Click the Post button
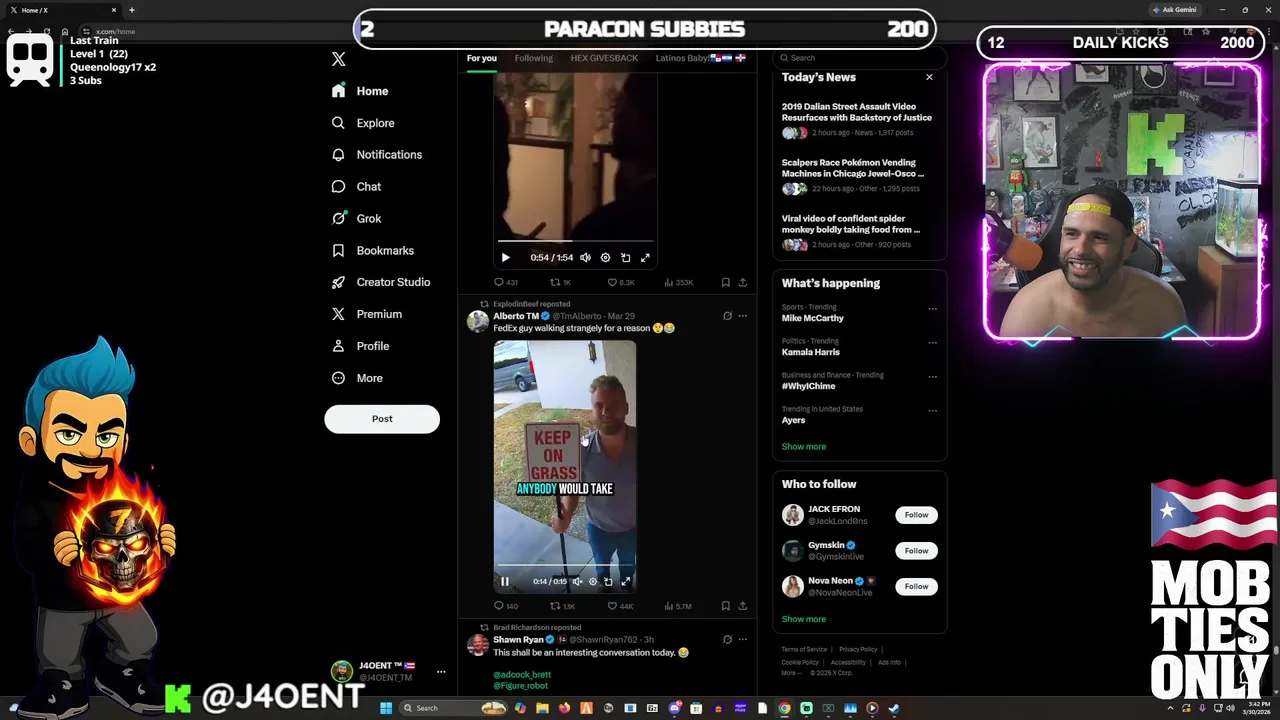Screen dimensions: 1280x720 (382, 419)
